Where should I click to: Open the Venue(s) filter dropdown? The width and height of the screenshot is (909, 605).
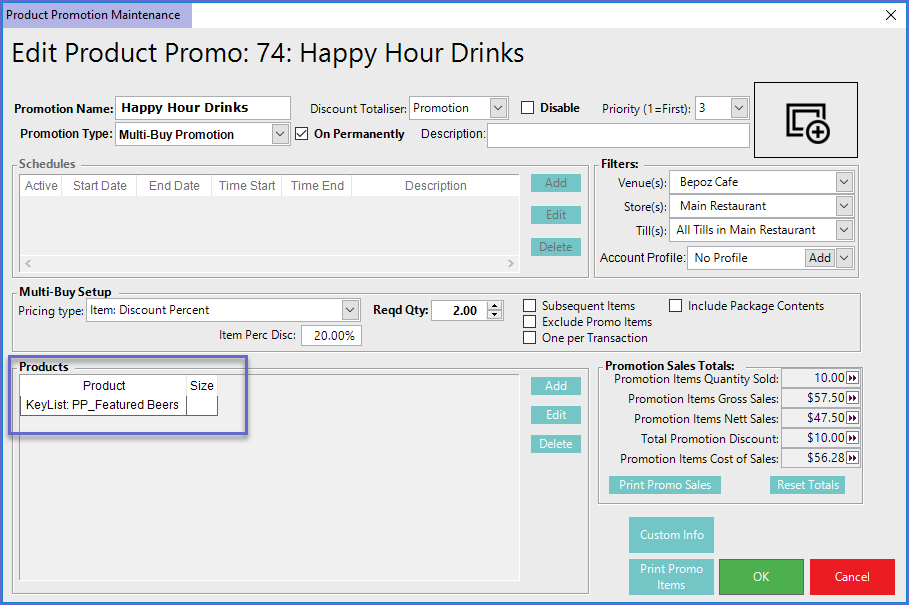[x=844, y=182]
